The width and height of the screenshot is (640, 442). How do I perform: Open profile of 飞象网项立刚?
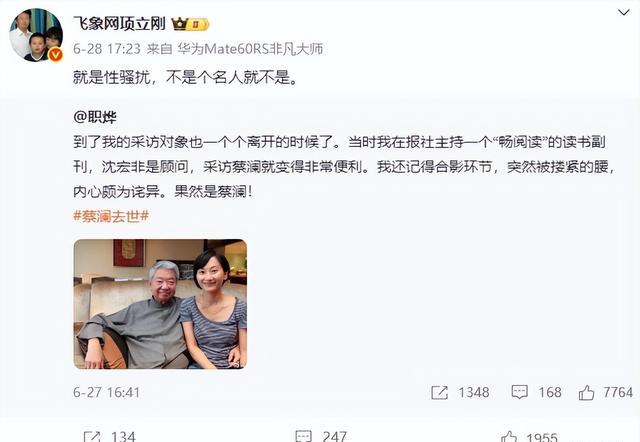click(119, 24)
